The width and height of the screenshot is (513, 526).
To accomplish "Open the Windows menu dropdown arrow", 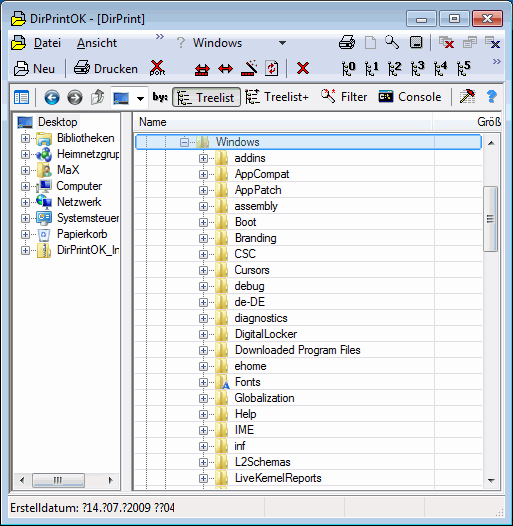I will [x=283, y=43].
